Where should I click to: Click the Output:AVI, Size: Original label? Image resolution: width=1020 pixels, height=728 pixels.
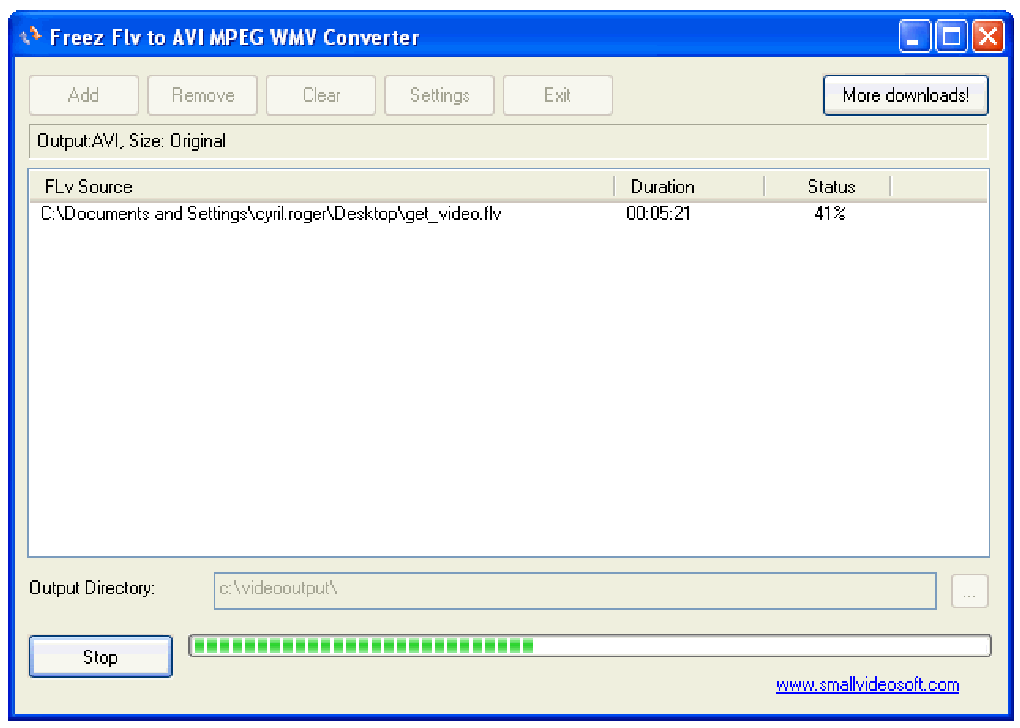131,141
